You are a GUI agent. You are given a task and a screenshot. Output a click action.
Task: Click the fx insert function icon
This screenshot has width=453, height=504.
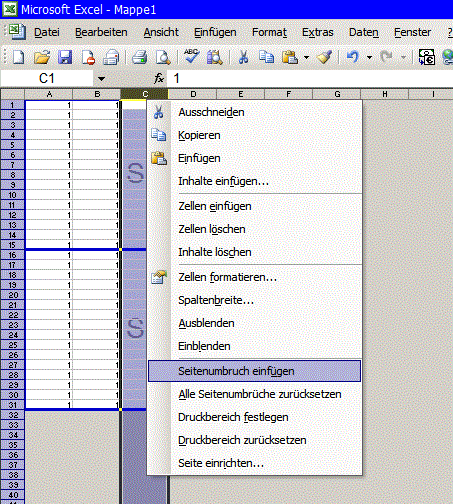pyautogui.click(x=159, y=79)
